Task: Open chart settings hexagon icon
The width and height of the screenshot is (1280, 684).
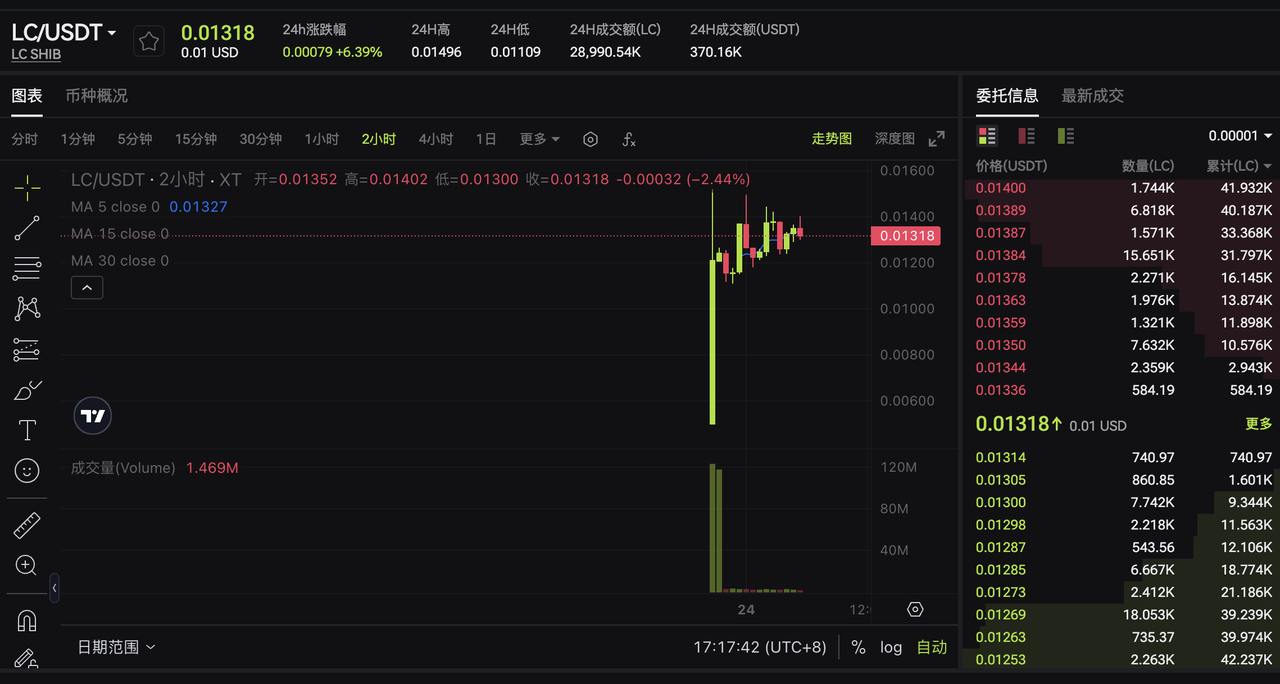Action: pyautogui.click(x=590, y=139)
